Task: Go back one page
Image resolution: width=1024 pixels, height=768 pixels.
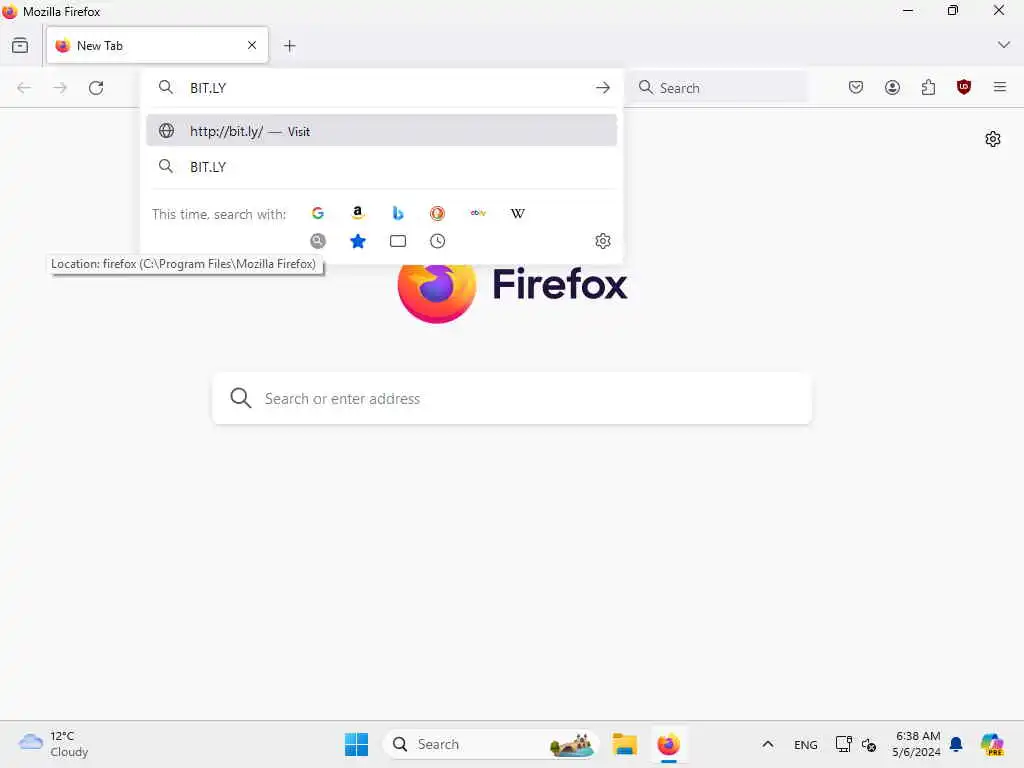Action: click(x=24, y=88)
